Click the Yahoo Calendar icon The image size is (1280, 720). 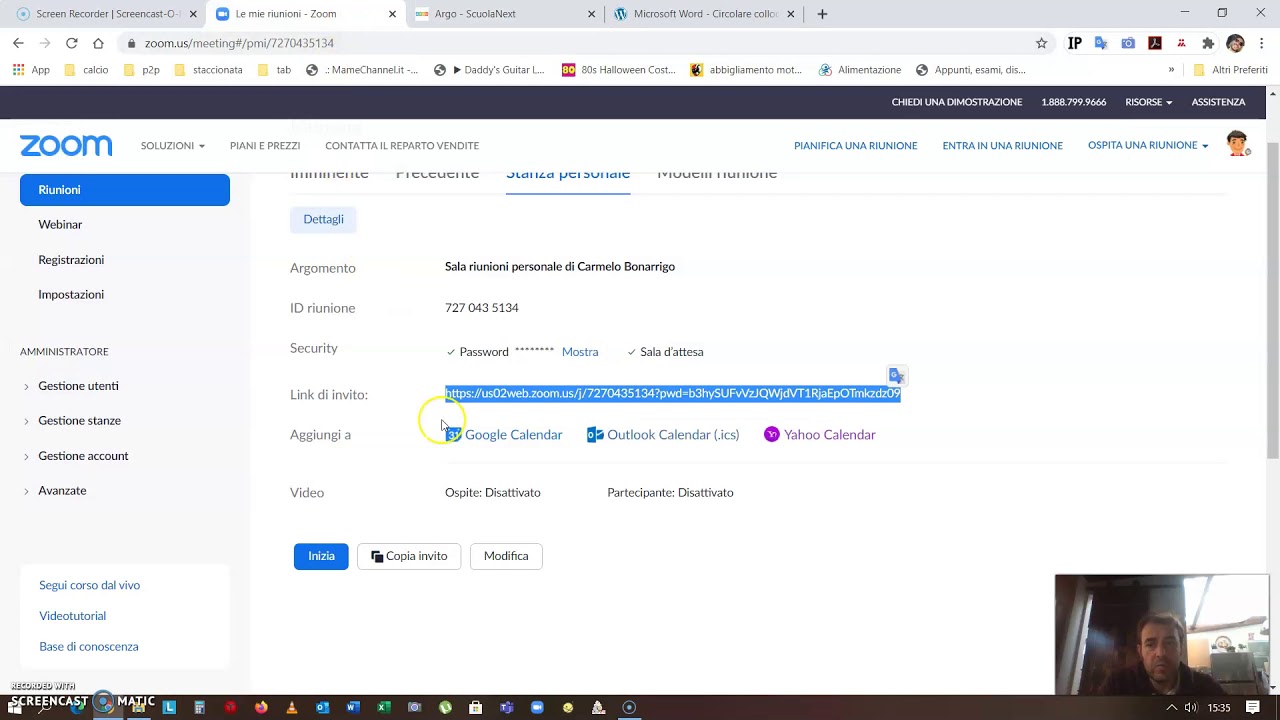[772, 435]
